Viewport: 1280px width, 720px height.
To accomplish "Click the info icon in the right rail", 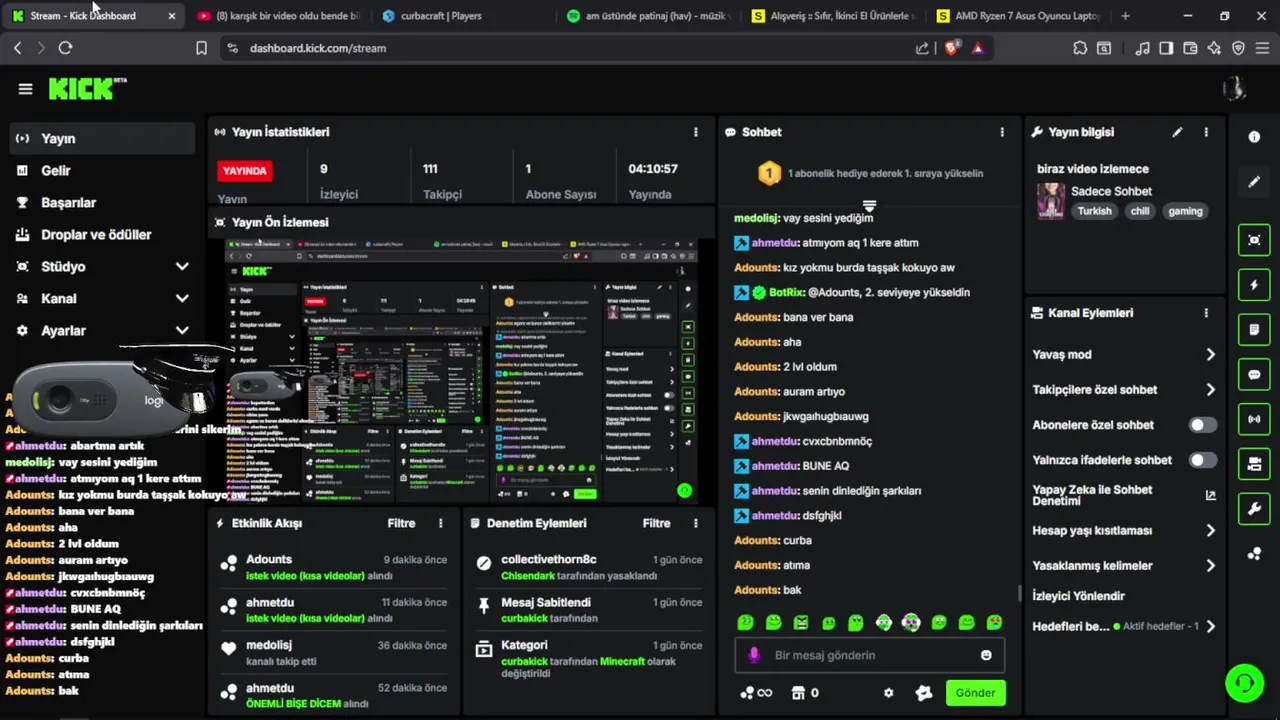I will pos(1254,137).
